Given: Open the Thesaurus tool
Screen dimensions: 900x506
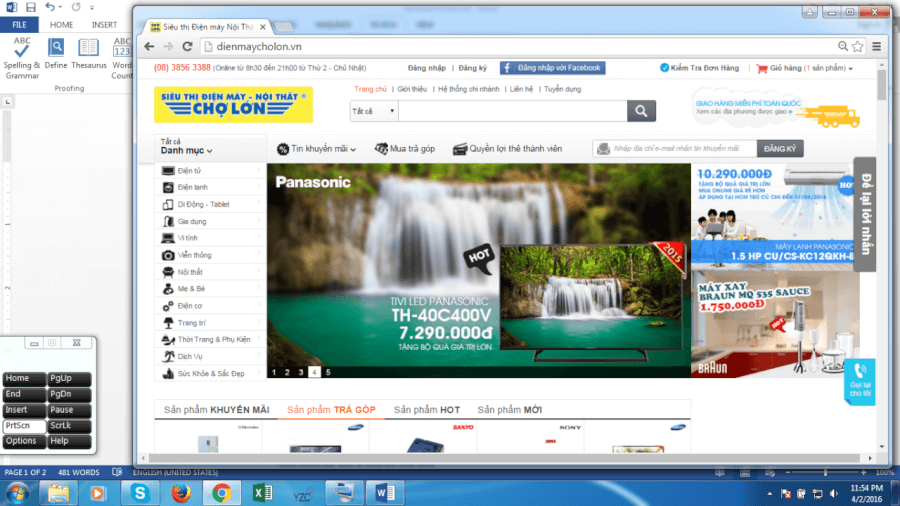Looking at the screenshot, I should (89, 54).
